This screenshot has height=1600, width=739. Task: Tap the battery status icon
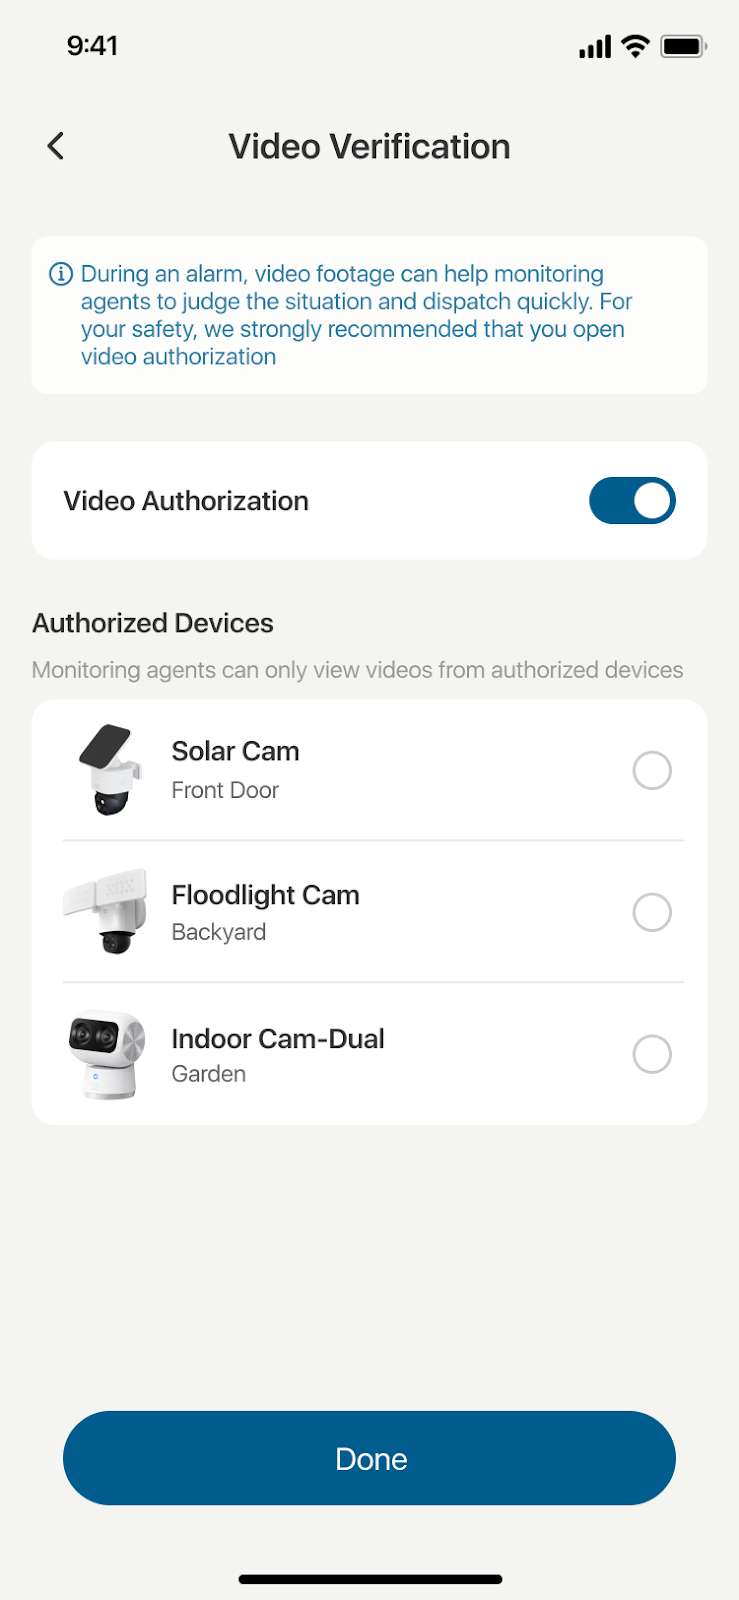(x=683, y=46)
